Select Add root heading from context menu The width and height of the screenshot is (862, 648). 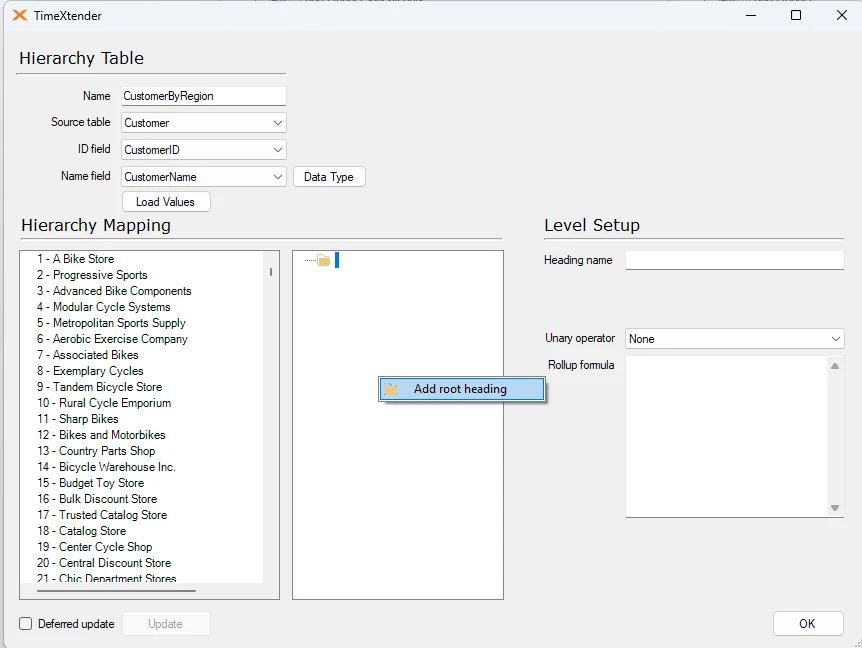click(460, 389)
